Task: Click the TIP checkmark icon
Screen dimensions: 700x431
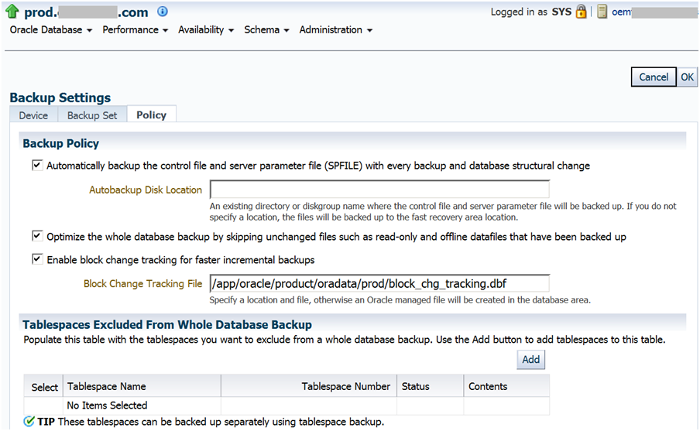Action: click(x=28, y=422)
